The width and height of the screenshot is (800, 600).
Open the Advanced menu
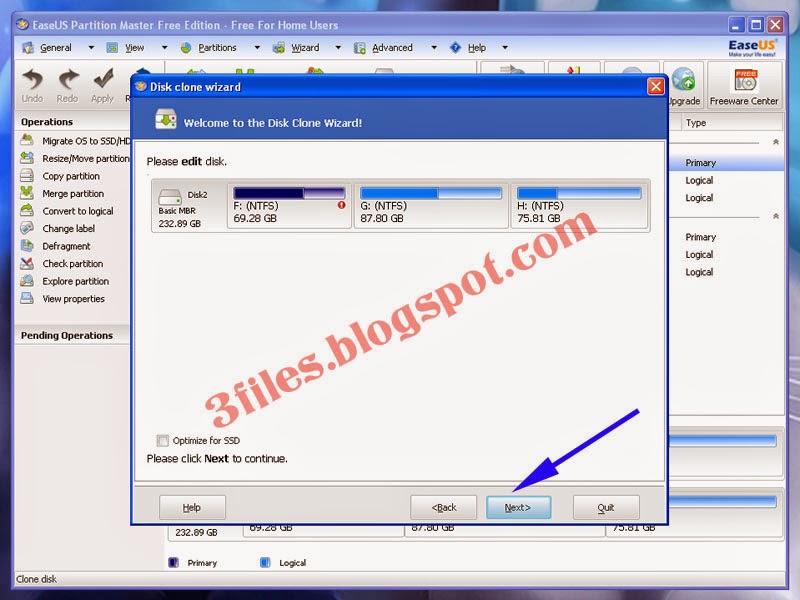[392, 48]
